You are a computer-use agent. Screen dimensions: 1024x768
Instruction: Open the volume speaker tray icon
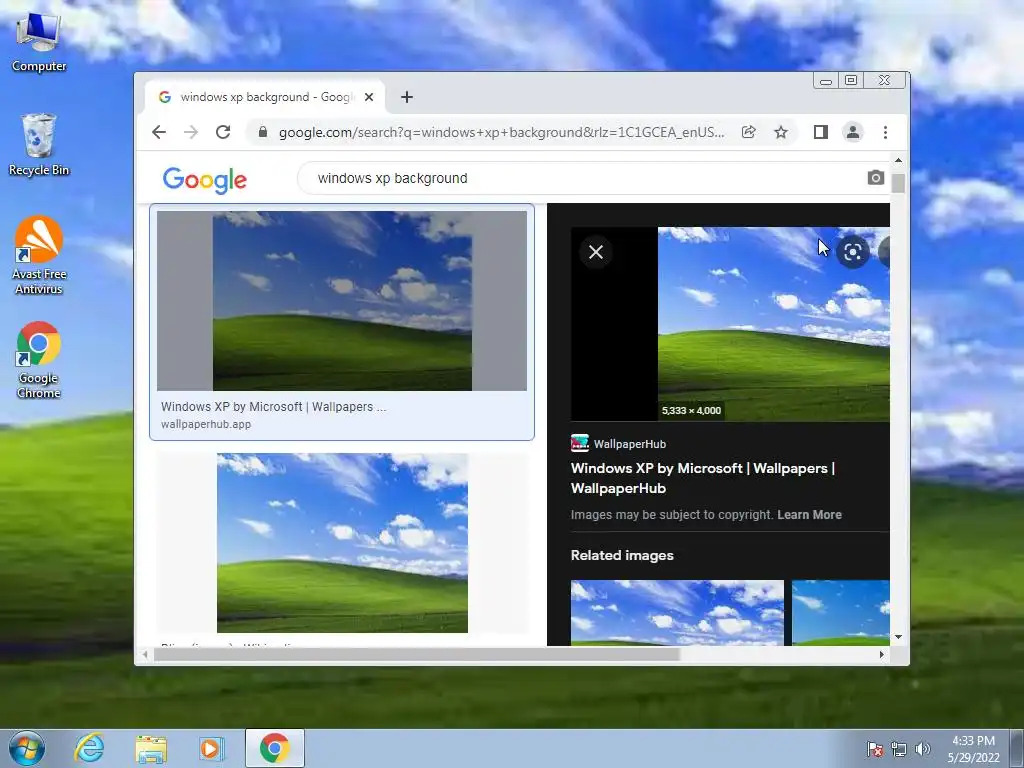[x=923, y=749]
